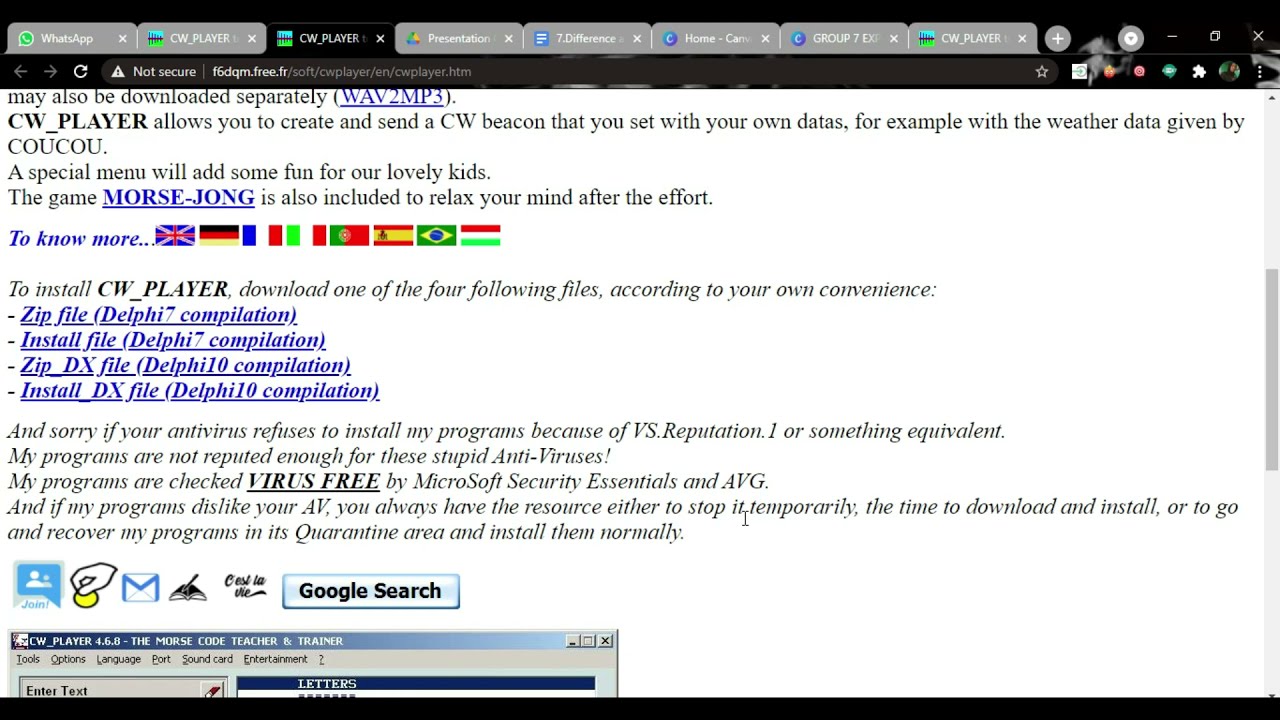
Task: Click the red tomato extension icon
Action: (x=1110, y=71)
